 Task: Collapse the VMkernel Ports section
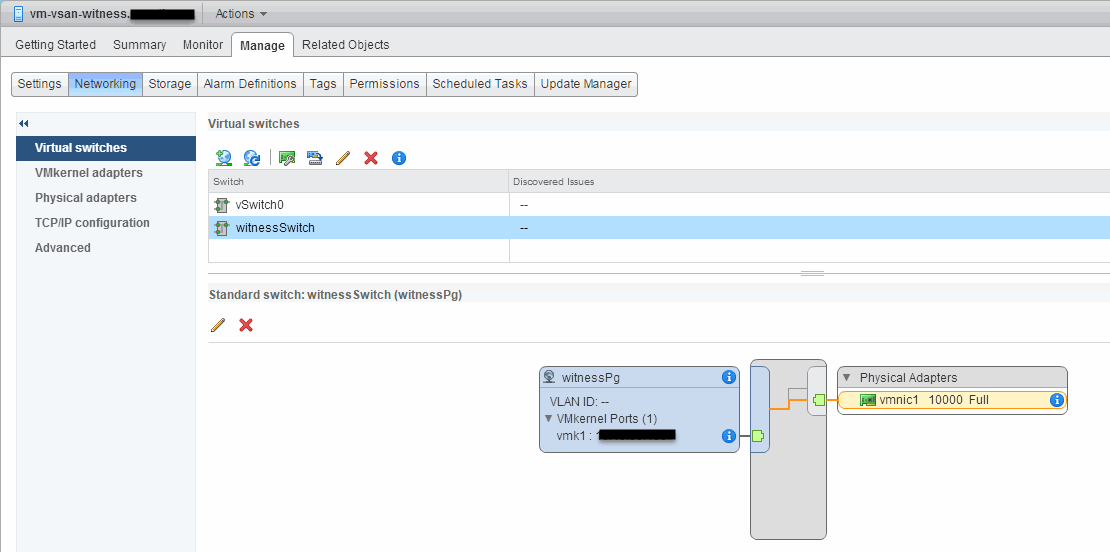(549, 419)
